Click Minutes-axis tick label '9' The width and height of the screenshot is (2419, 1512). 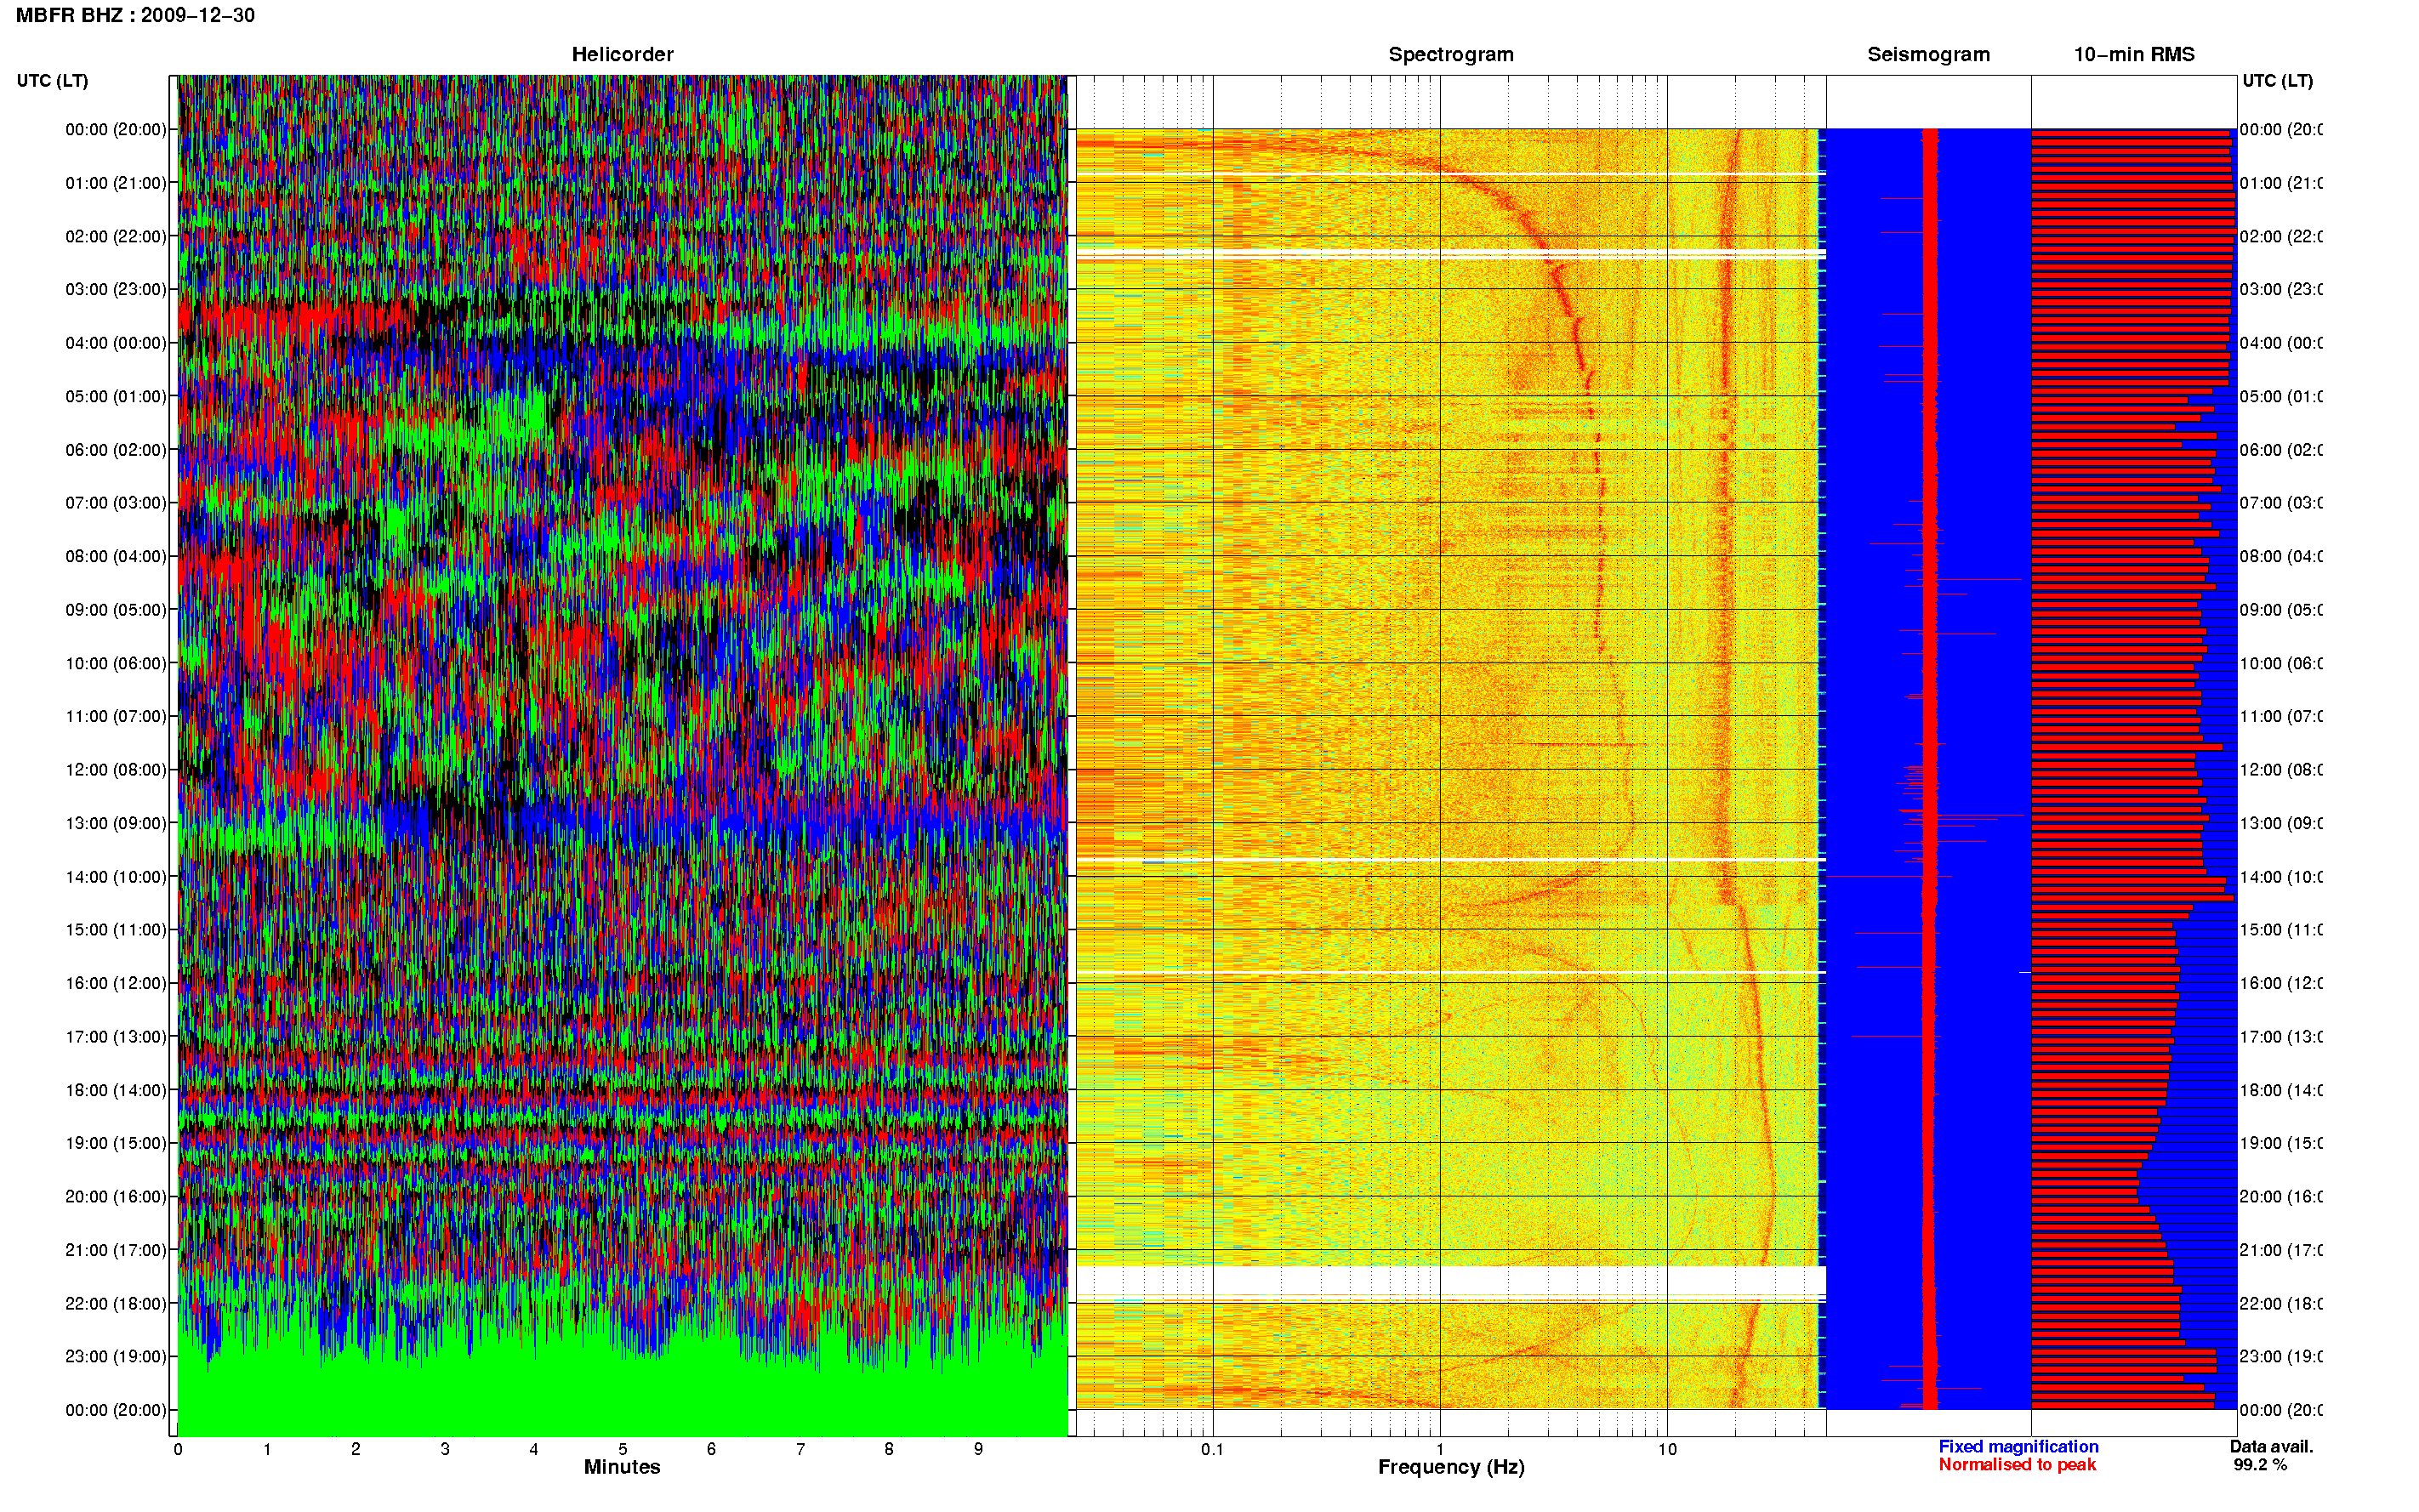[978, 1449]
